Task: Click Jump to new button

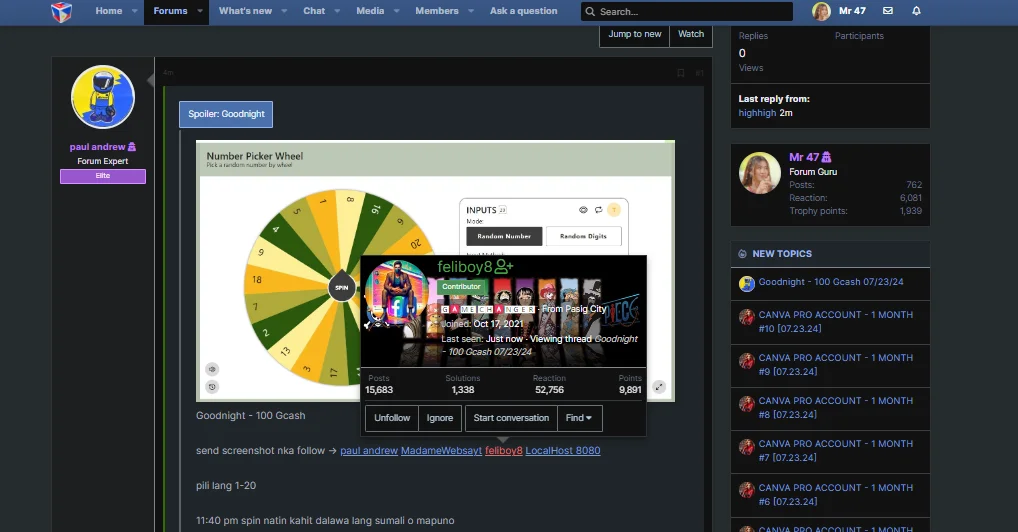Action: tap(635, 34)
